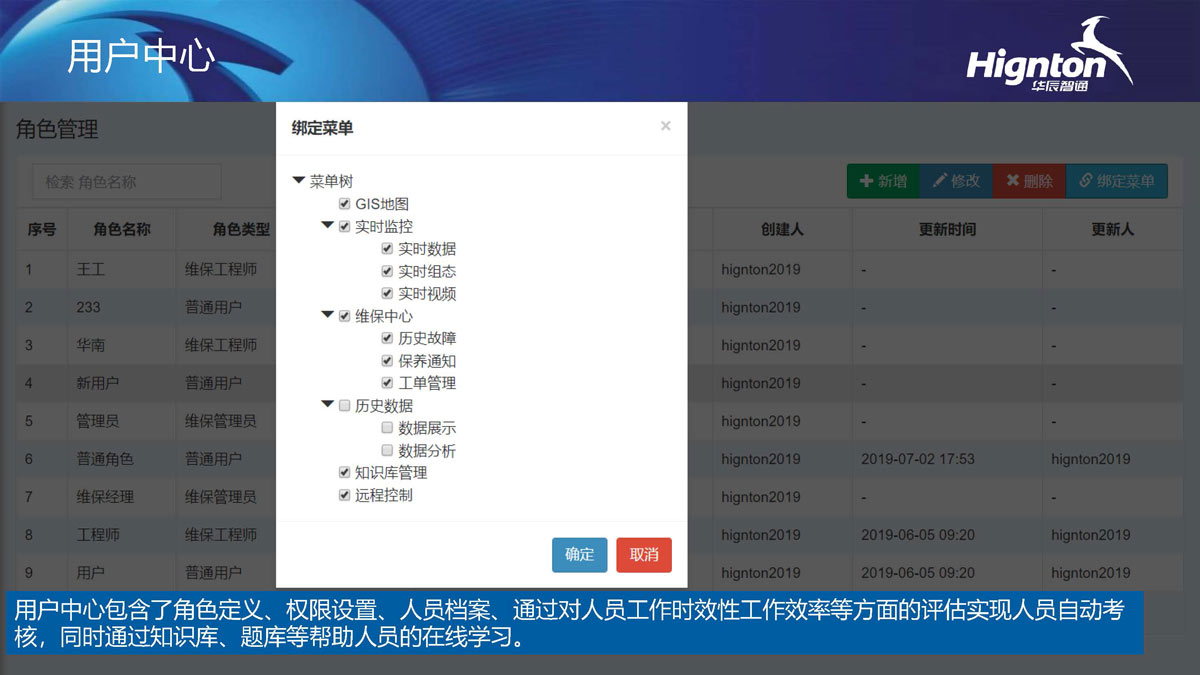The height and width of the screenshot is (675, 1200).
Task: Click the 取消 cancel button
Action: 643,555
